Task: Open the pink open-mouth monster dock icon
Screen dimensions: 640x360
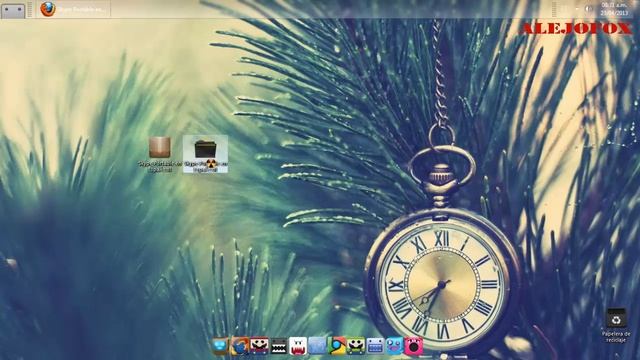Action: tap(413, 346)
